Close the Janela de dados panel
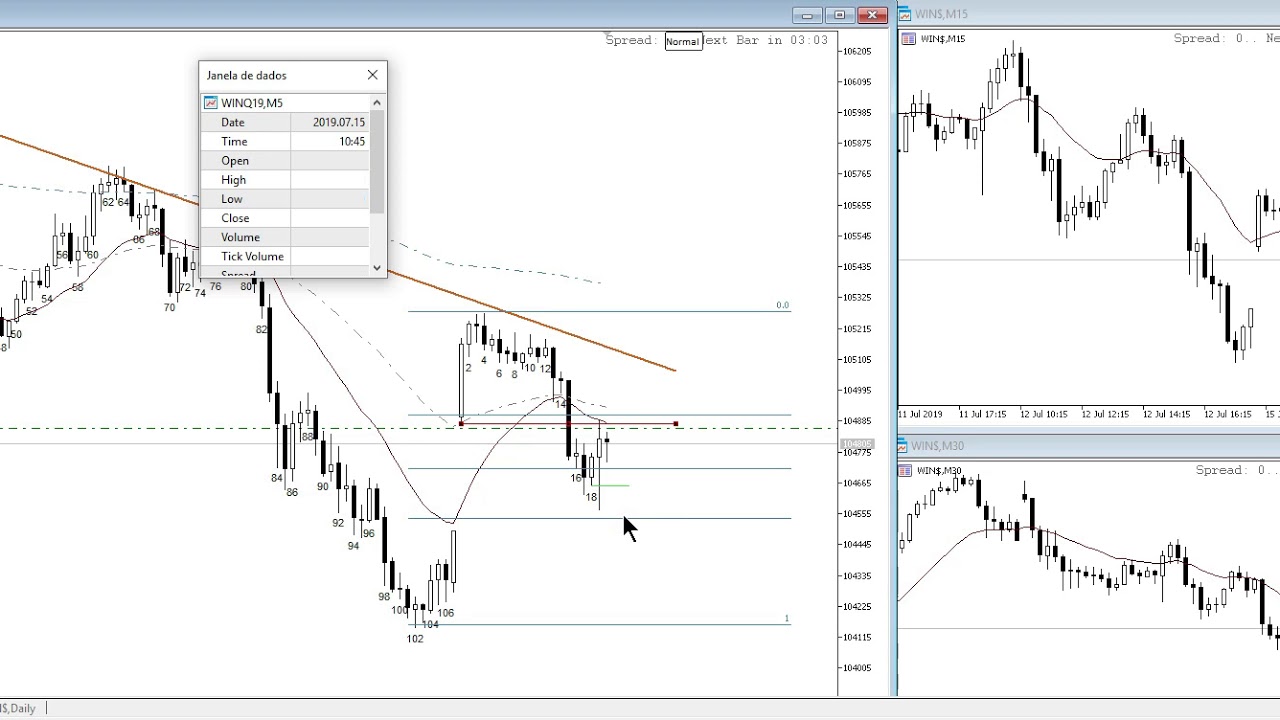1280x720 pixels. (373, 75)
